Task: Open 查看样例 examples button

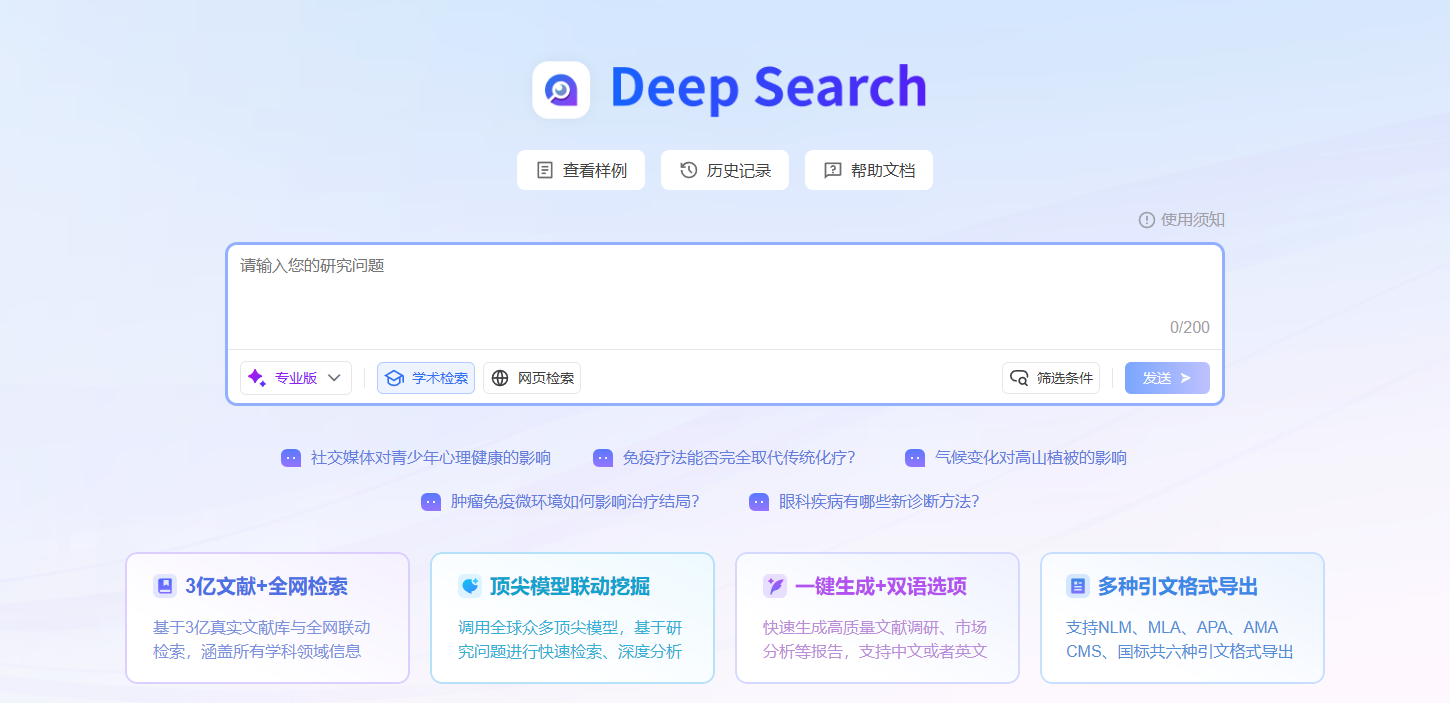Action: click(x=581, y=170)
